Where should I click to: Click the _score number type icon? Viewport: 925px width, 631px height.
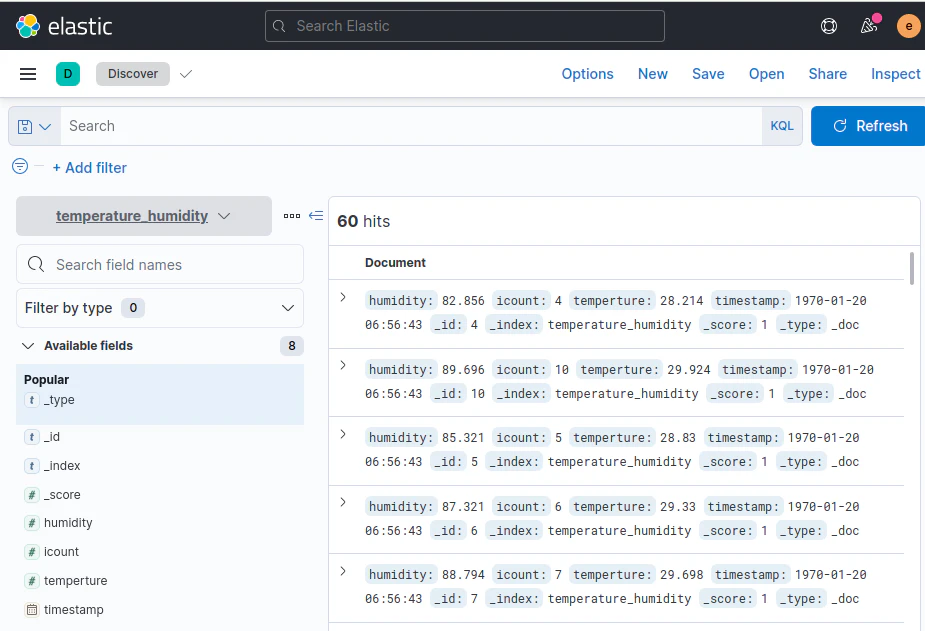[x=32, y=495]
